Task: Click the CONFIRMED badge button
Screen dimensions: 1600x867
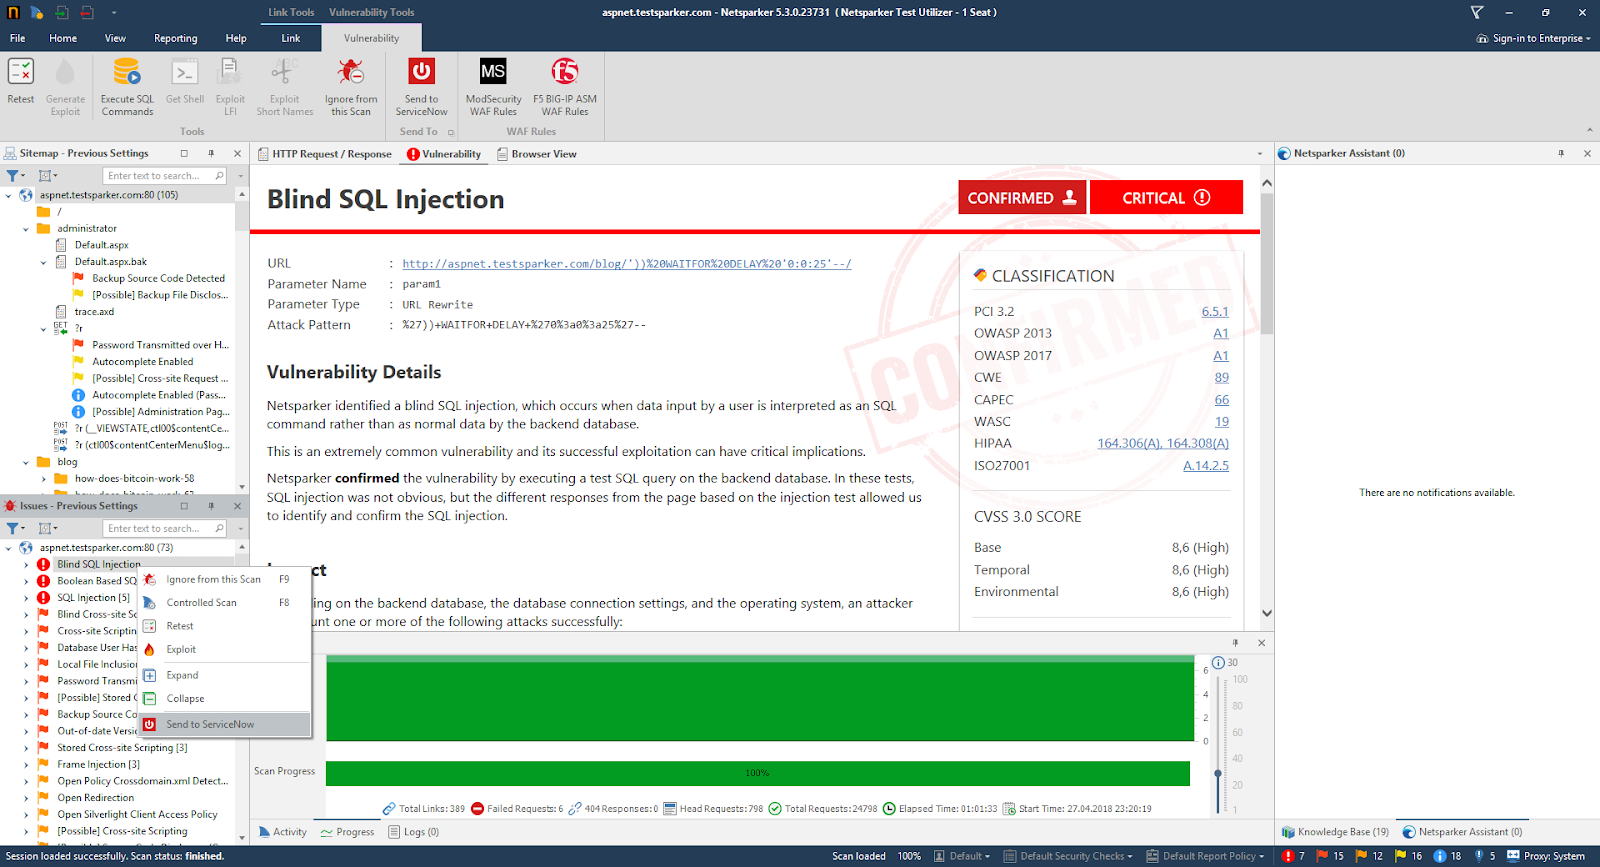Action: pyautogui.click(x=1022, y=197)
